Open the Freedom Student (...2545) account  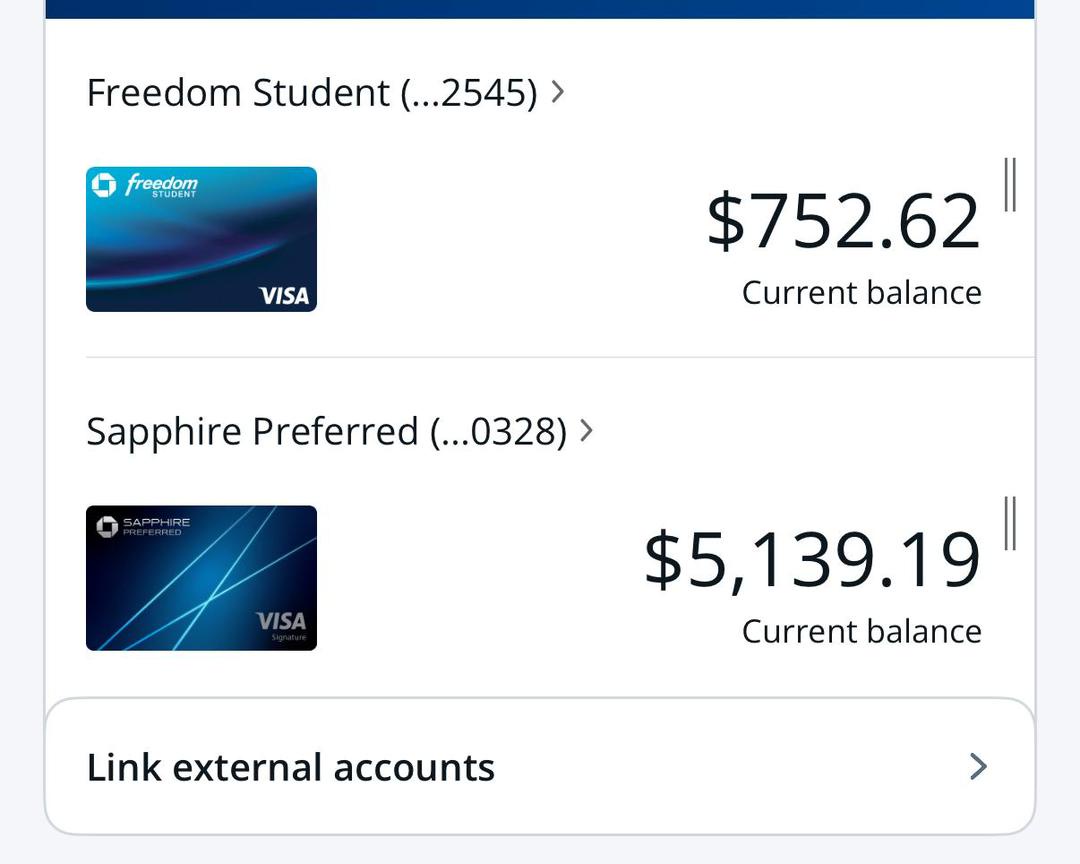(311, 93)
